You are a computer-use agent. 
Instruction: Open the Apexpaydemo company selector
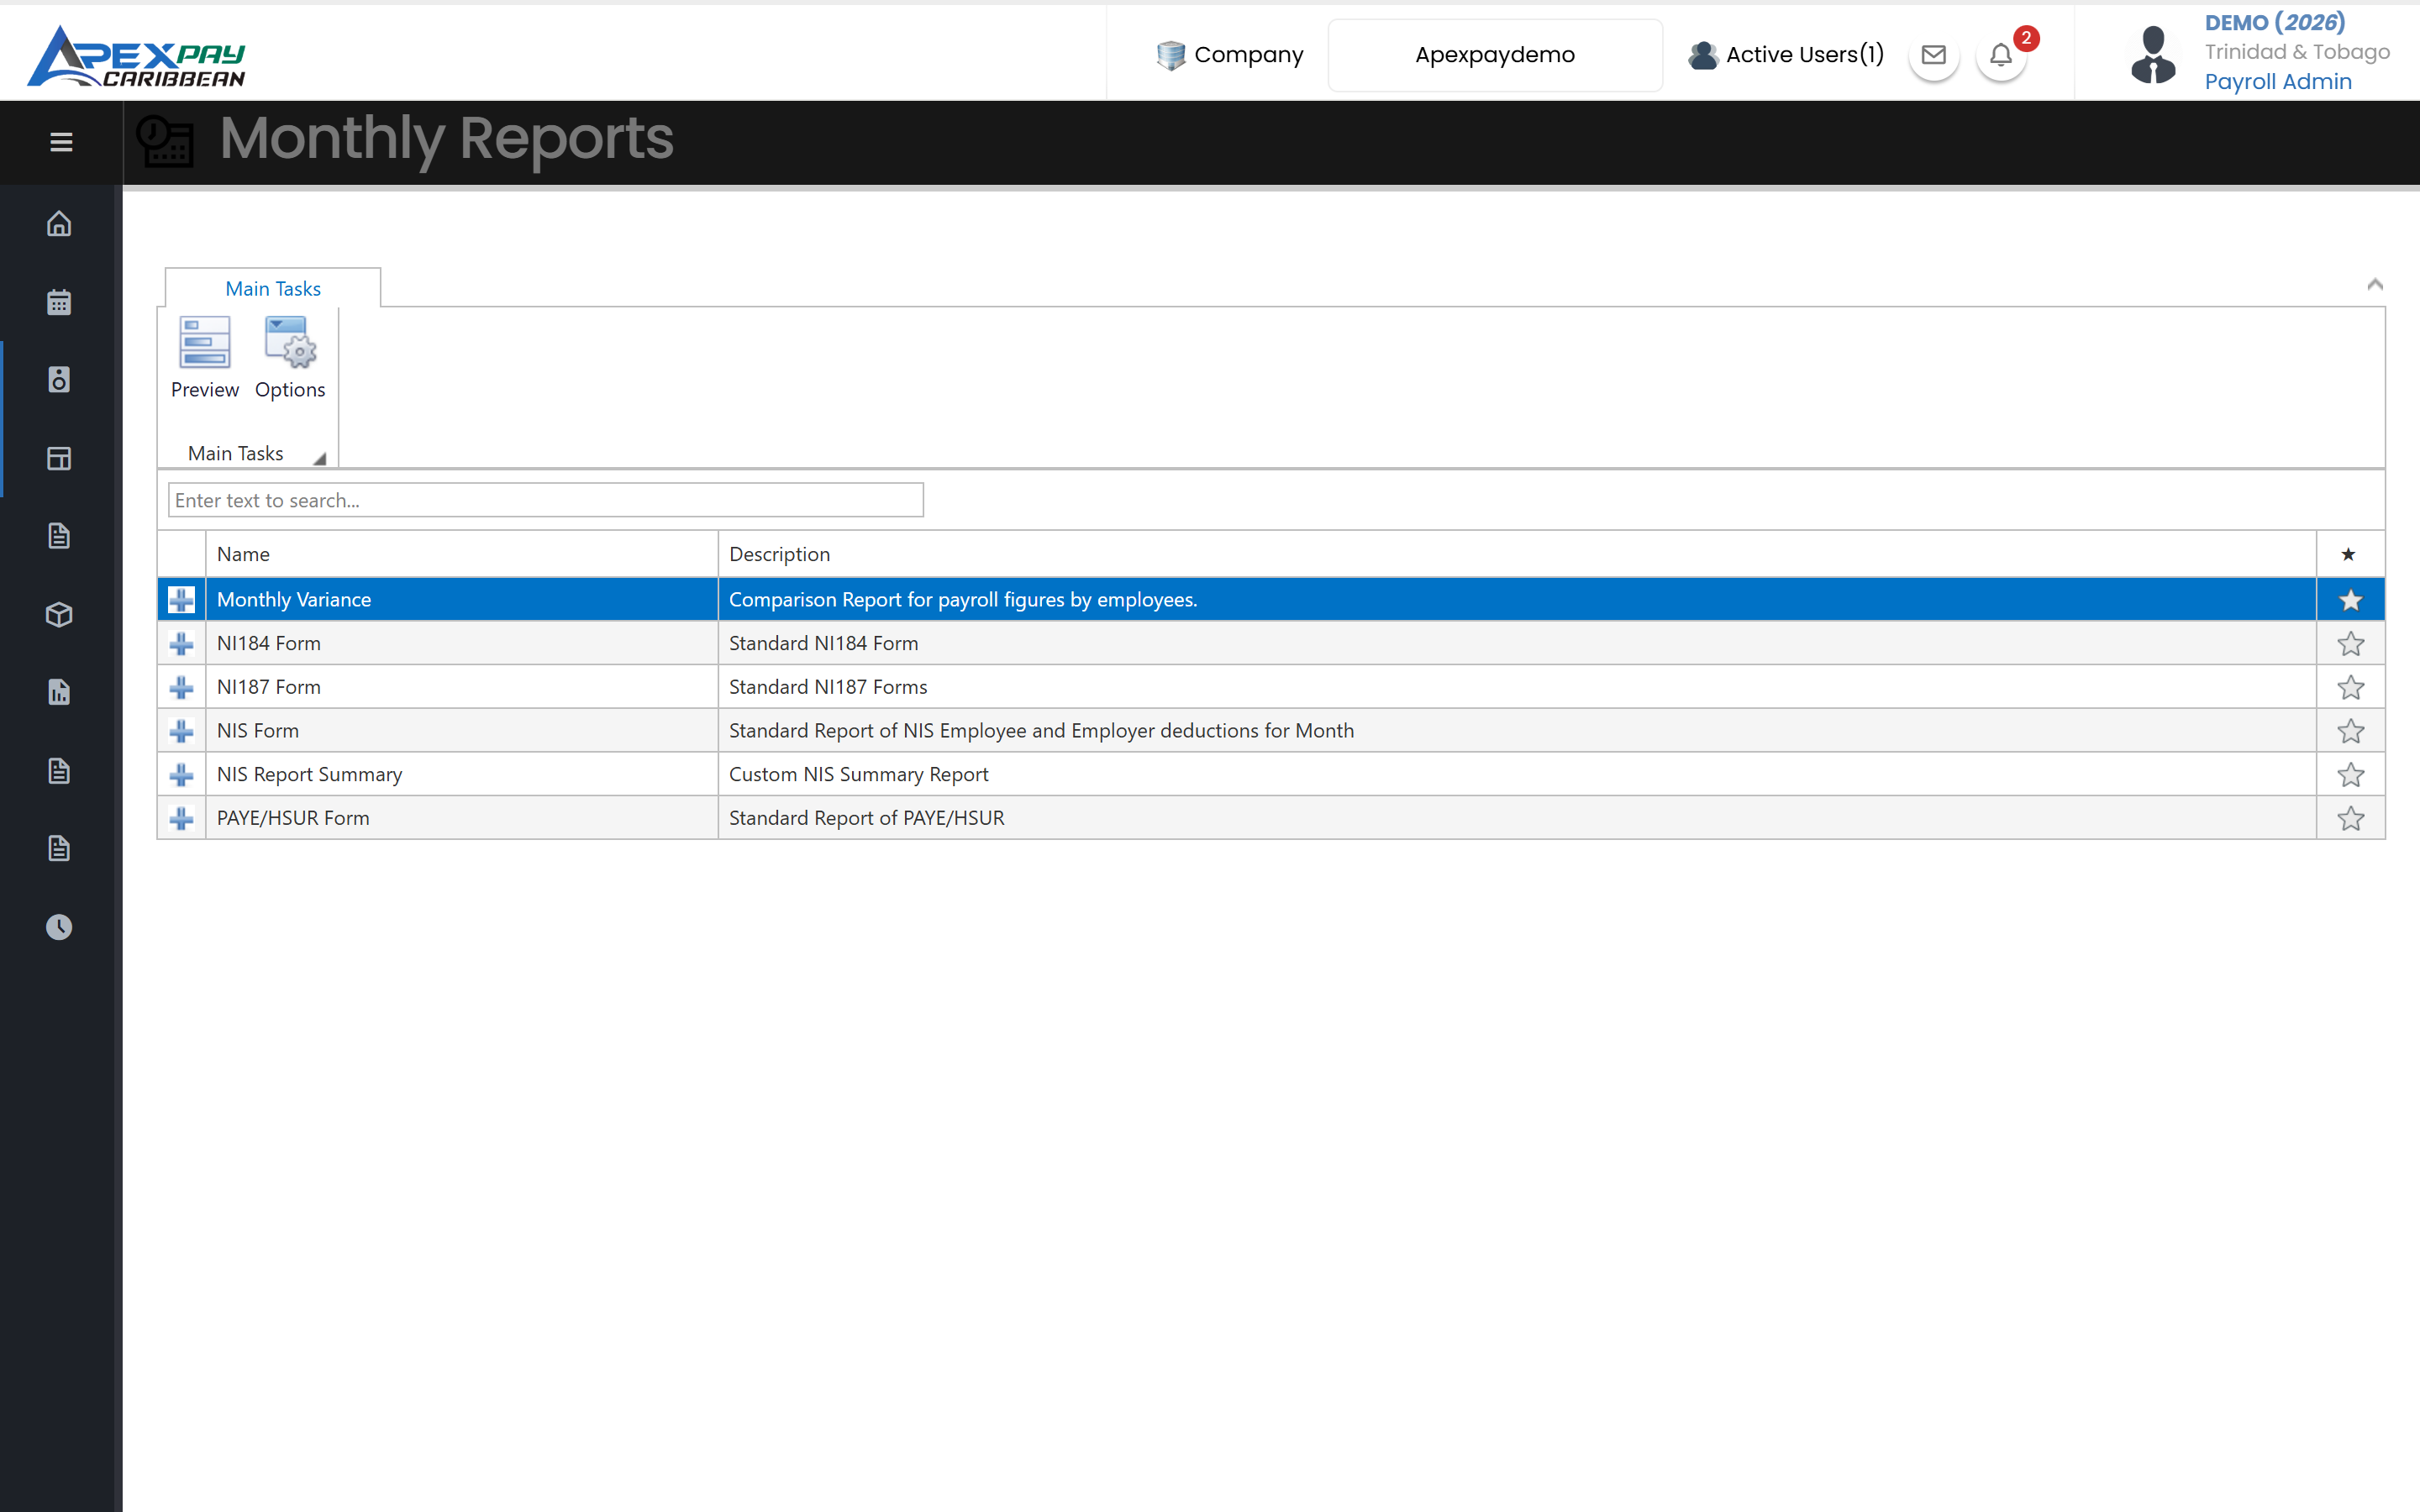[1495, 55]
